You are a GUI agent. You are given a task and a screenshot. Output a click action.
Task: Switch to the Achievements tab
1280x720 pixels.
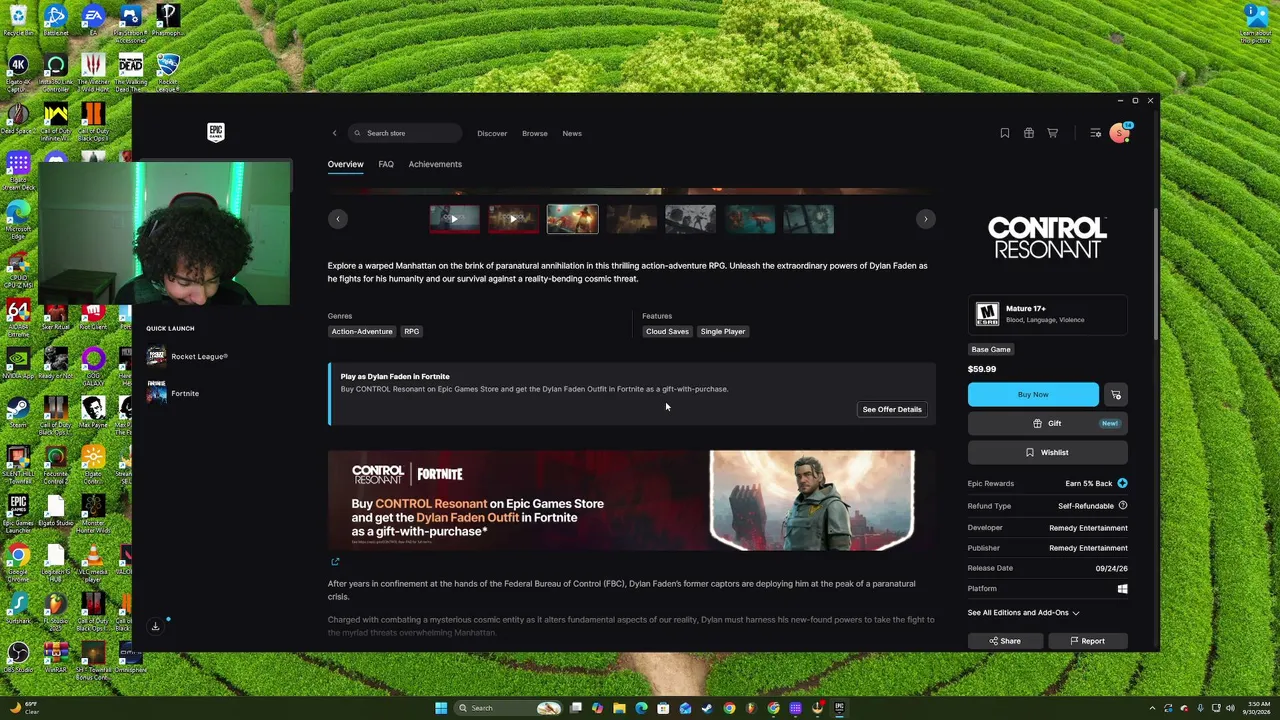(x=435, y=164)
